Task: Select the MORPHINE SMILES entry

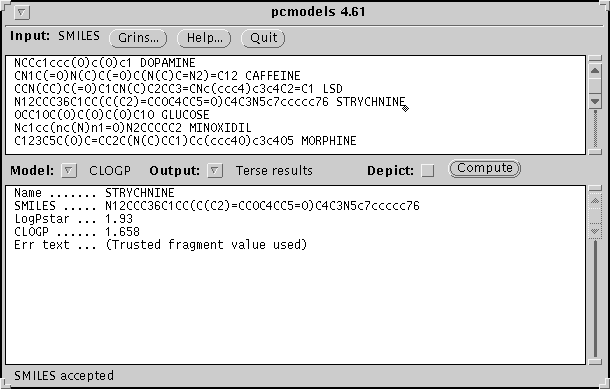Action: 185,141
